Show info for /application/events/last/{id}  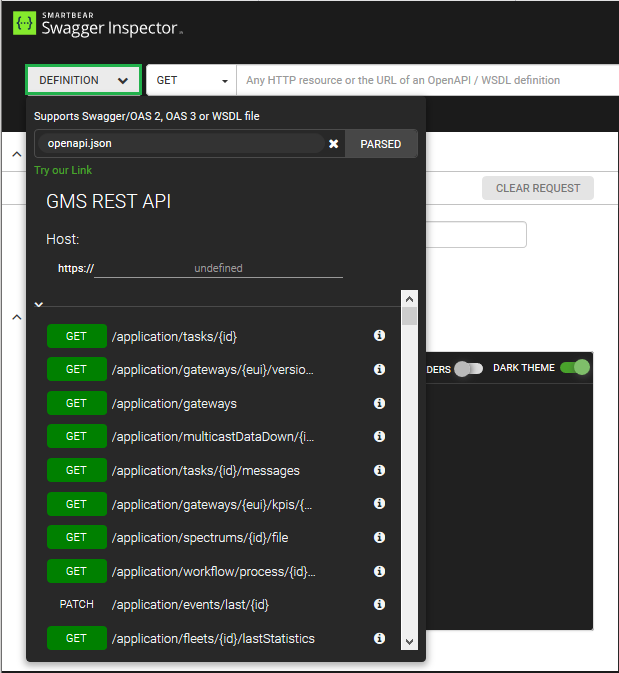pos(379,604)
